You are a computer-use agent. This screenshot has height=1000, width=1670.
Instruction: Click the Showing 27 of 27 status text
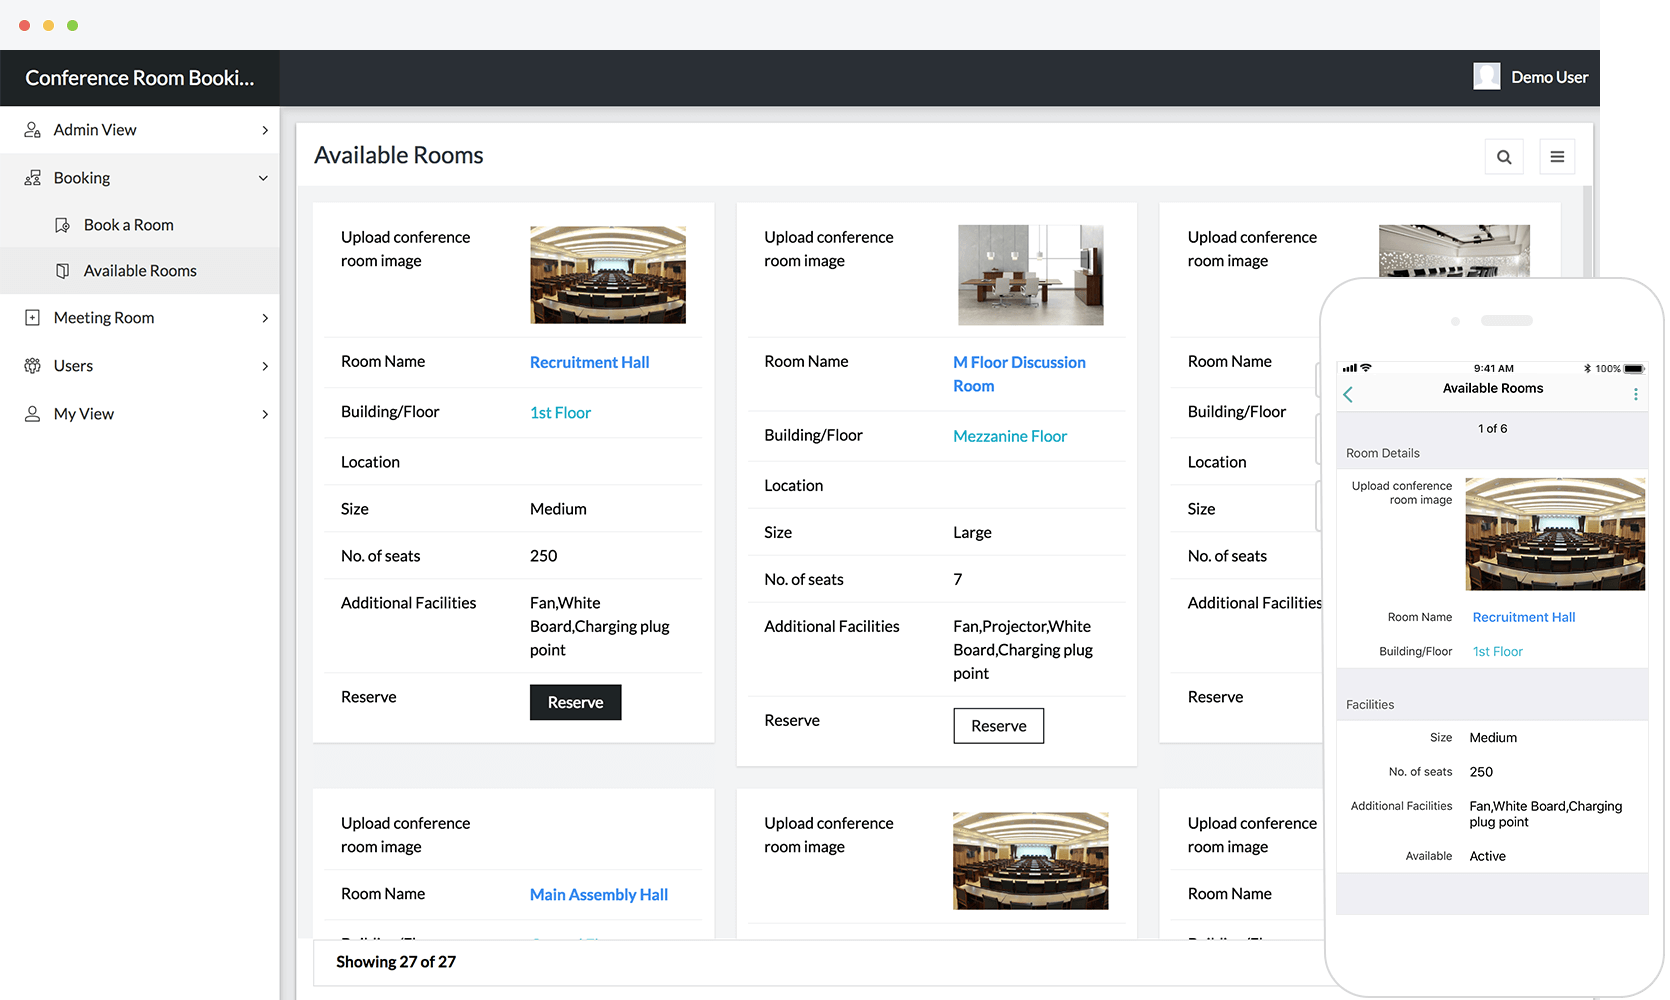coord(396,962)
